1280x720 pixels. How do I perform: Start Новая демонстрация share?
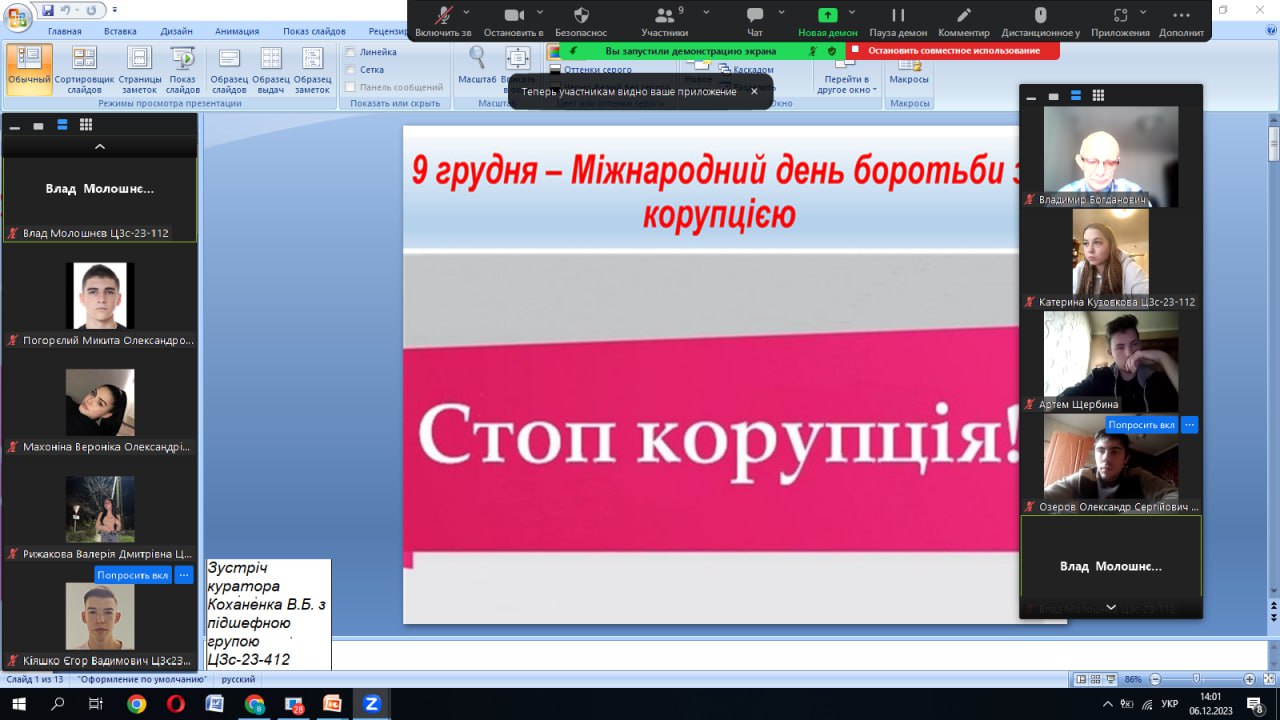828,20
